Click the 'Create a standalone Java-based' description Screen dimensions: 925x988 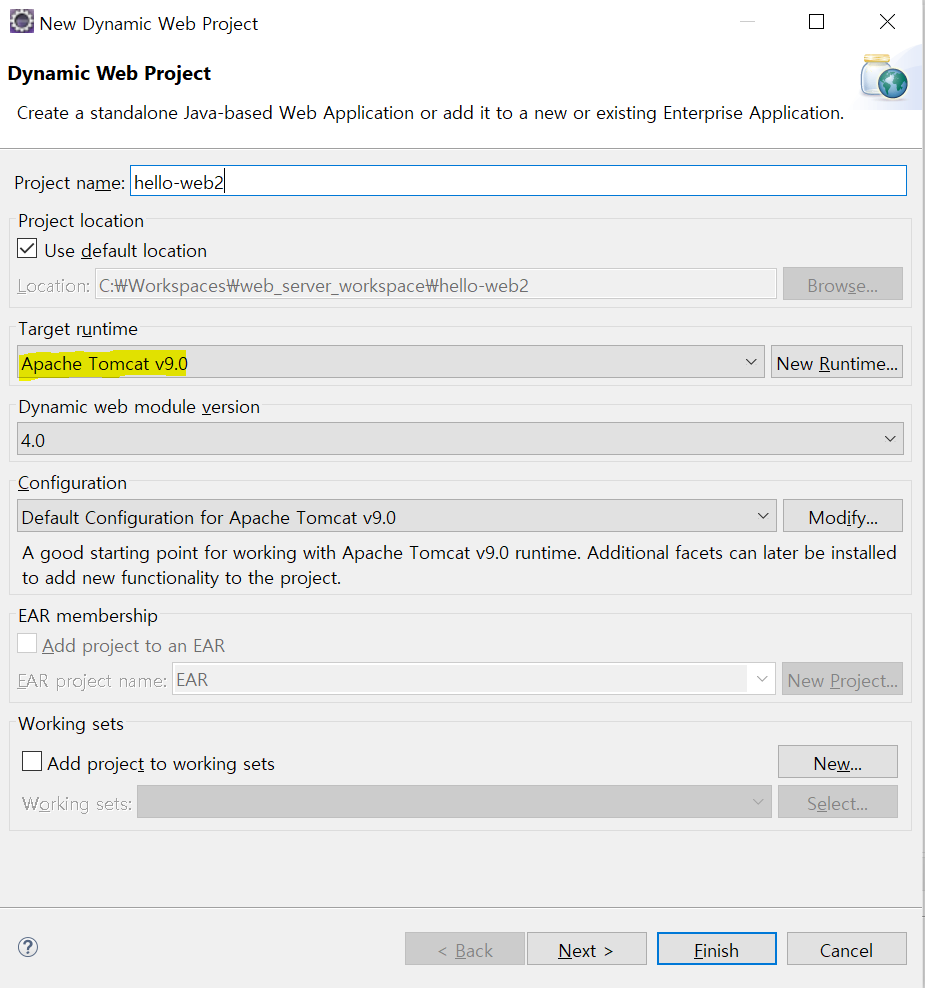(x=430, y=113)
